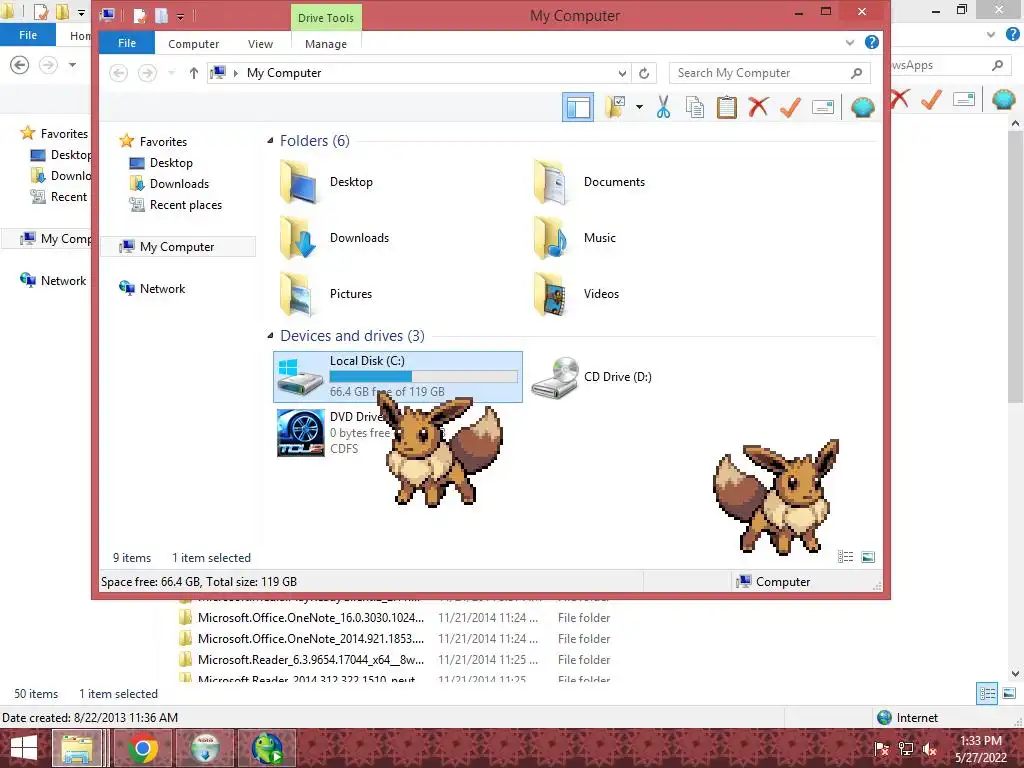Image resolution: width=1024 pixels, height=768 pixels.
Task: Switch background window to details view
Action: tap(987, 694)
